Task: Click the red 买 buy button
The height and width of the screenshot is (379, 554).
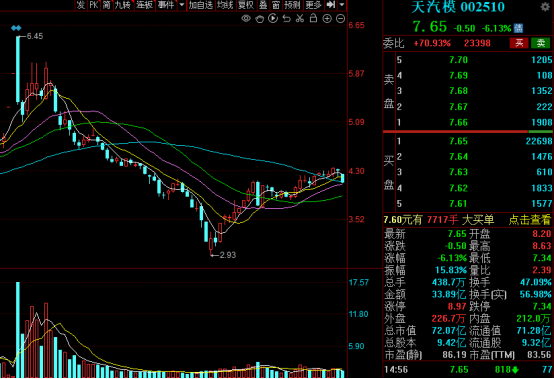Action: [519, 43]
